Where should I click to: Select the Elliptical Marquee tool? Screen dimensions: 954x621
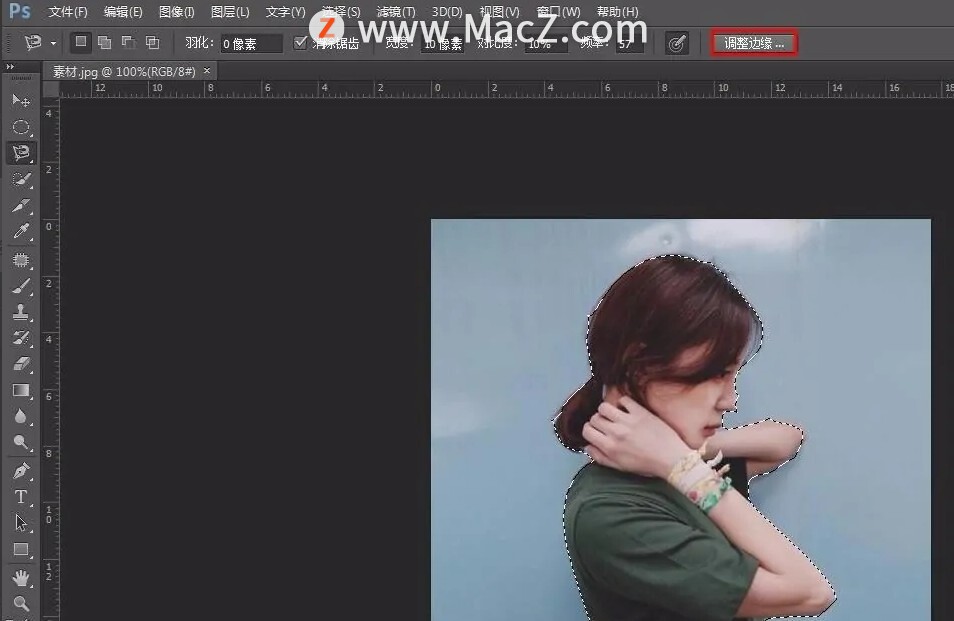[x=20, y=127]
